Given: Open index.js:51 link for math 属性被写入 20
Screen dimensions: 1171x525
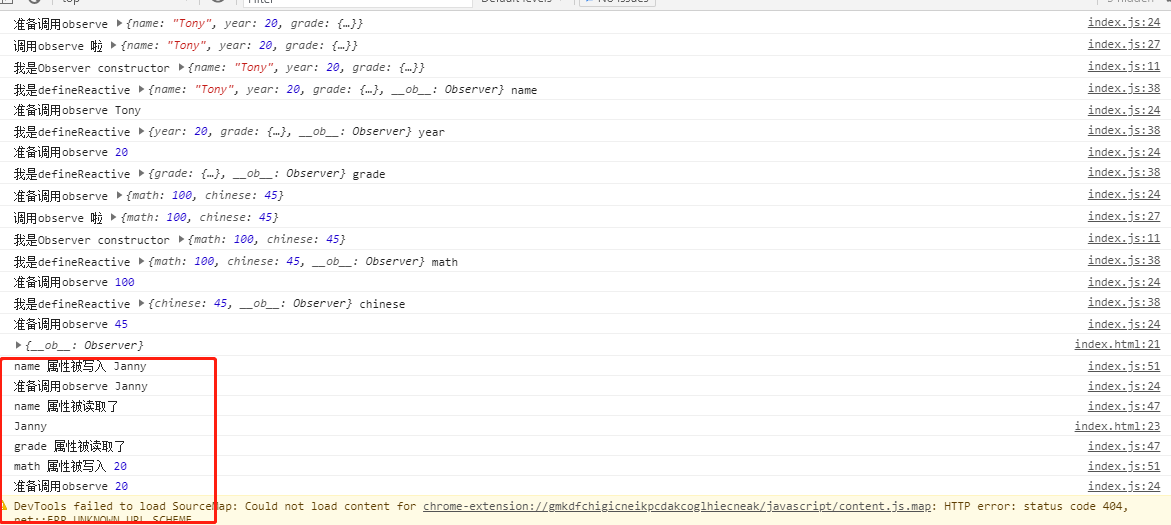Looking at the screenshot, I should pyautogui.click(x=1124, y=466).
